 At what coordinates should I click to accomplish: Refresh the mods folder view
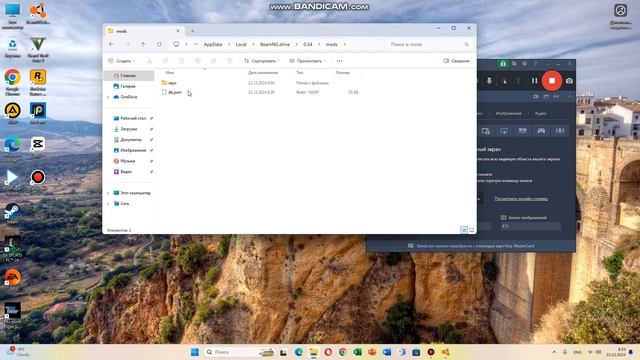coord(159,44)
